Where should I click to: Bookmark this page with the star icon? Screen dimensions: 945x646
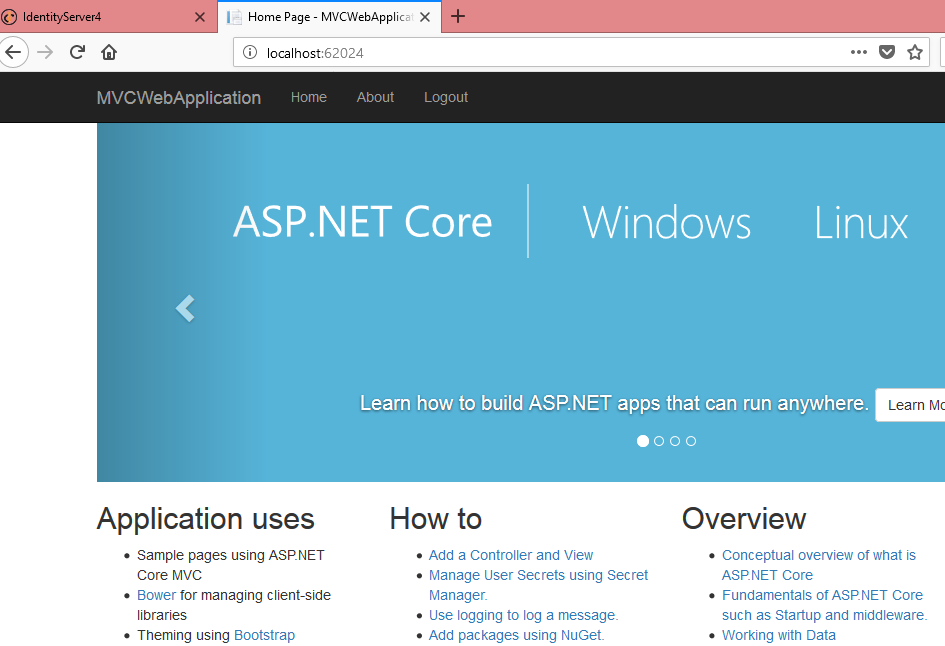click(915, 52)
